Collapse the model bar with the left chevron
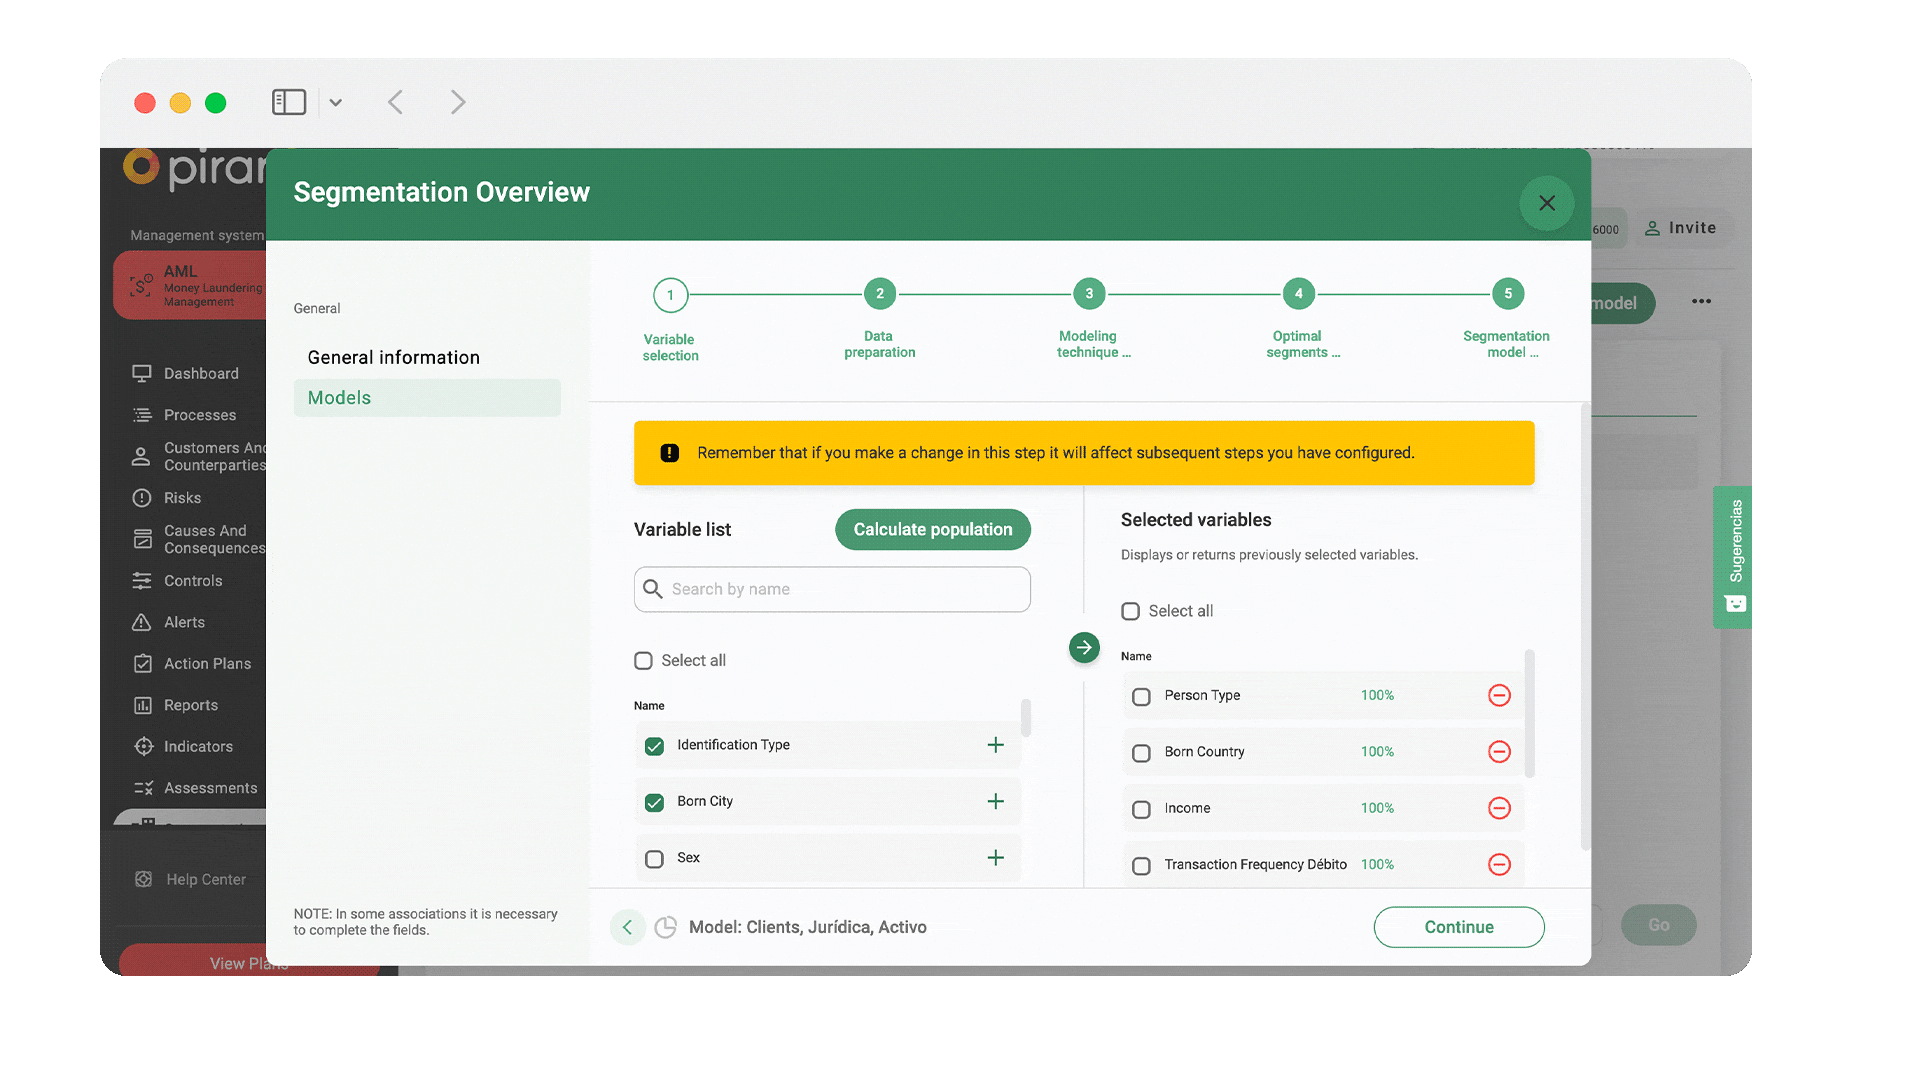 pos(627,927)
